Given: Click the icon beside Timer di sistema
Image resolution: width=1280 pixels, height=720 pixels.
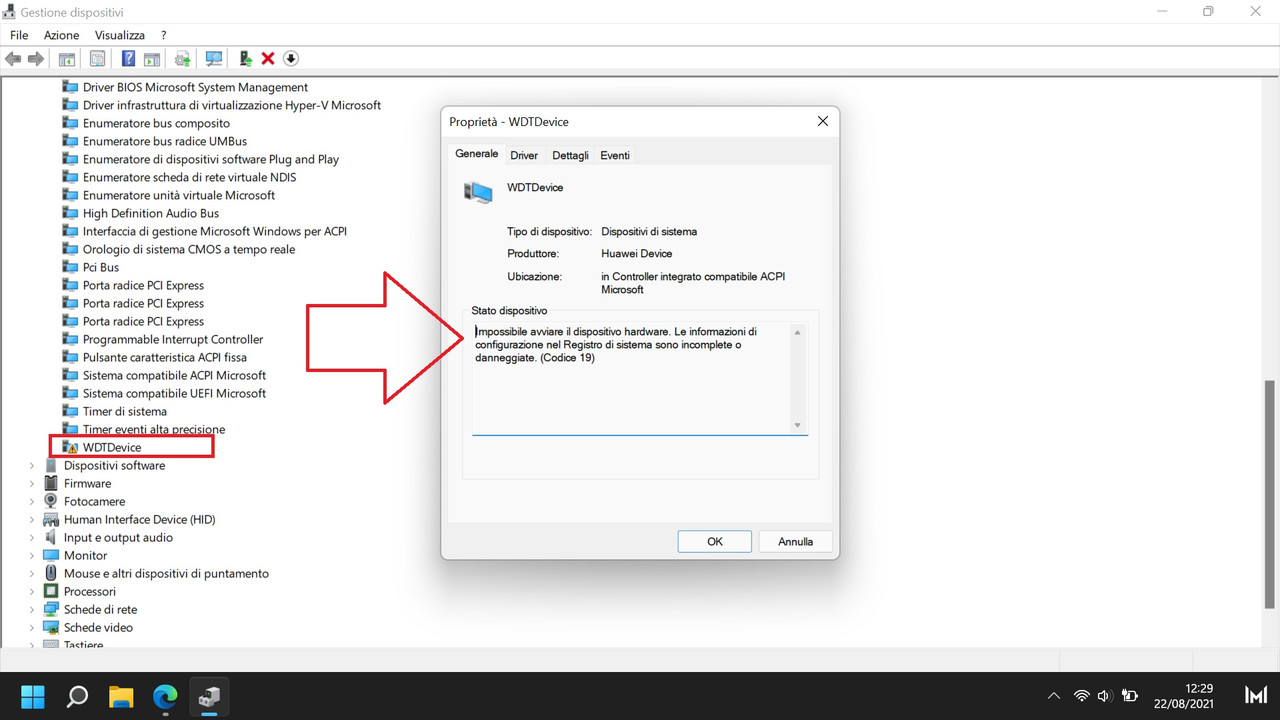Looking at the screenshot, I should (x=70, y=411).
